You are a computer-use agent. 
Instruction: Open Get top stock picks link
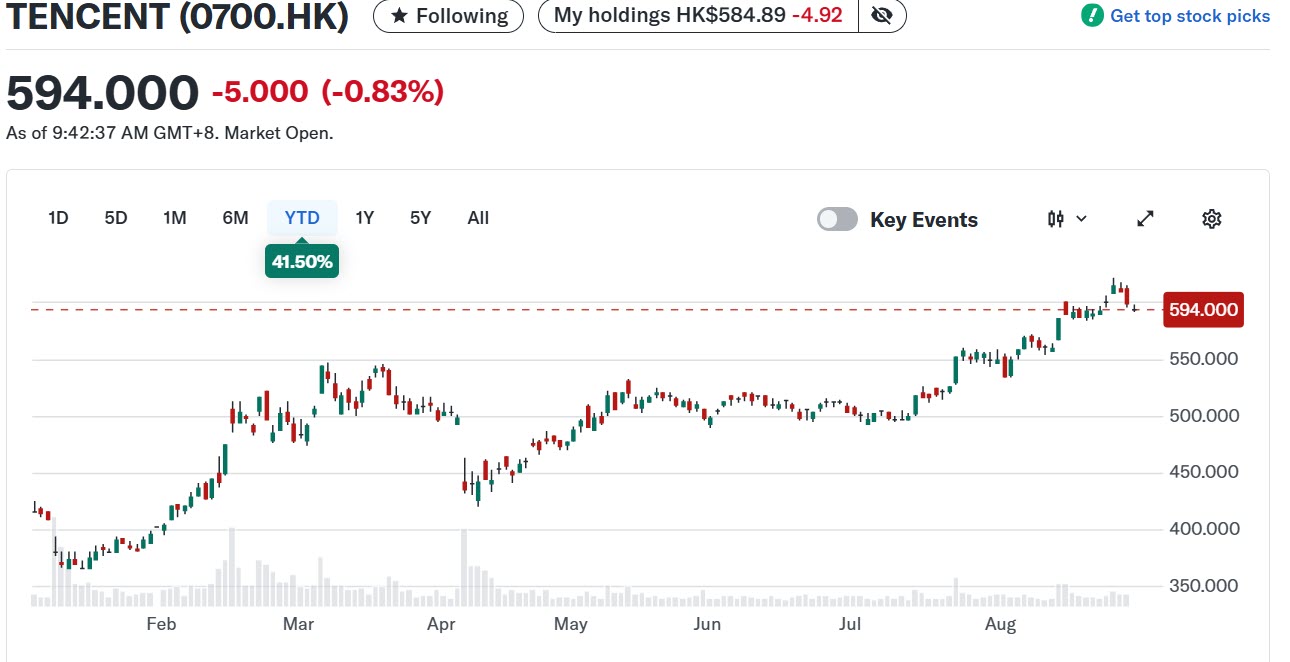click(1190, 16)
